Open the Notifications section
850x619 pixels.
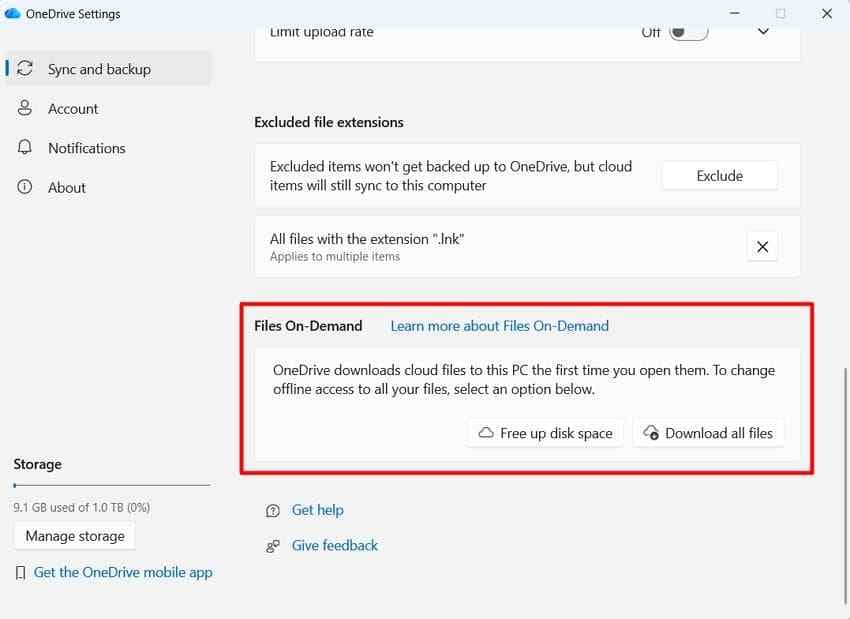[x=107, y=148]
